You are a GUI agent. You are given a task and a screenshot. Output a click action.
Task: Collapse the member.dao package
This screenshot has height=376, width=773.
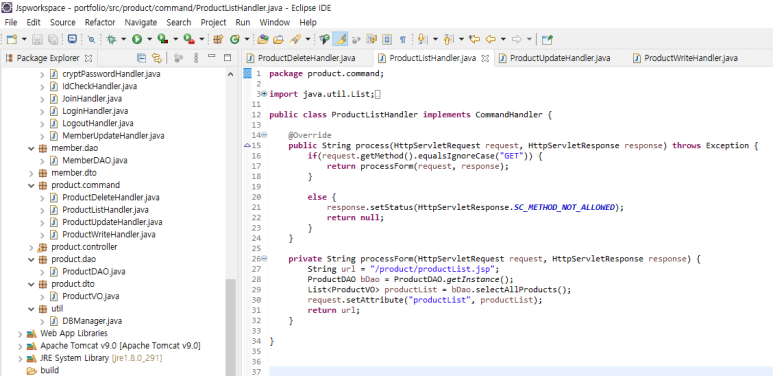pyautogui.click(x=32, y=148)
